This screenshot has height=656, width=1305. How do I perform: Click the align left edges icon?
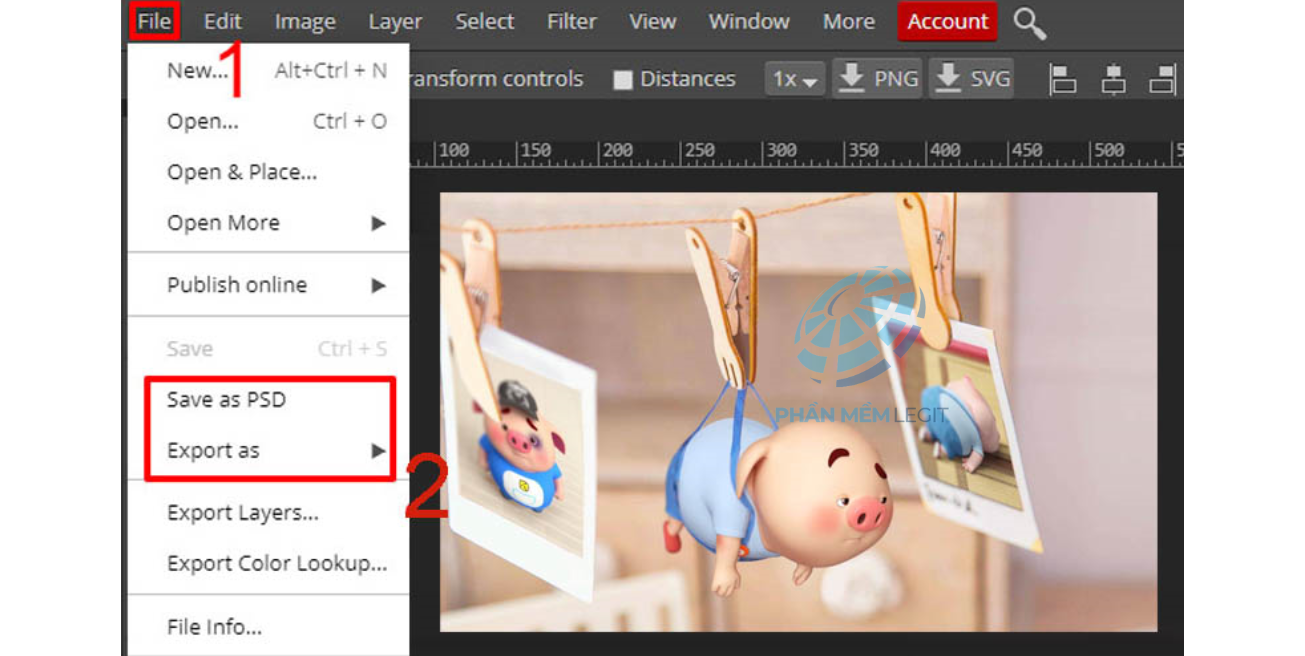tap(1063, 79)
